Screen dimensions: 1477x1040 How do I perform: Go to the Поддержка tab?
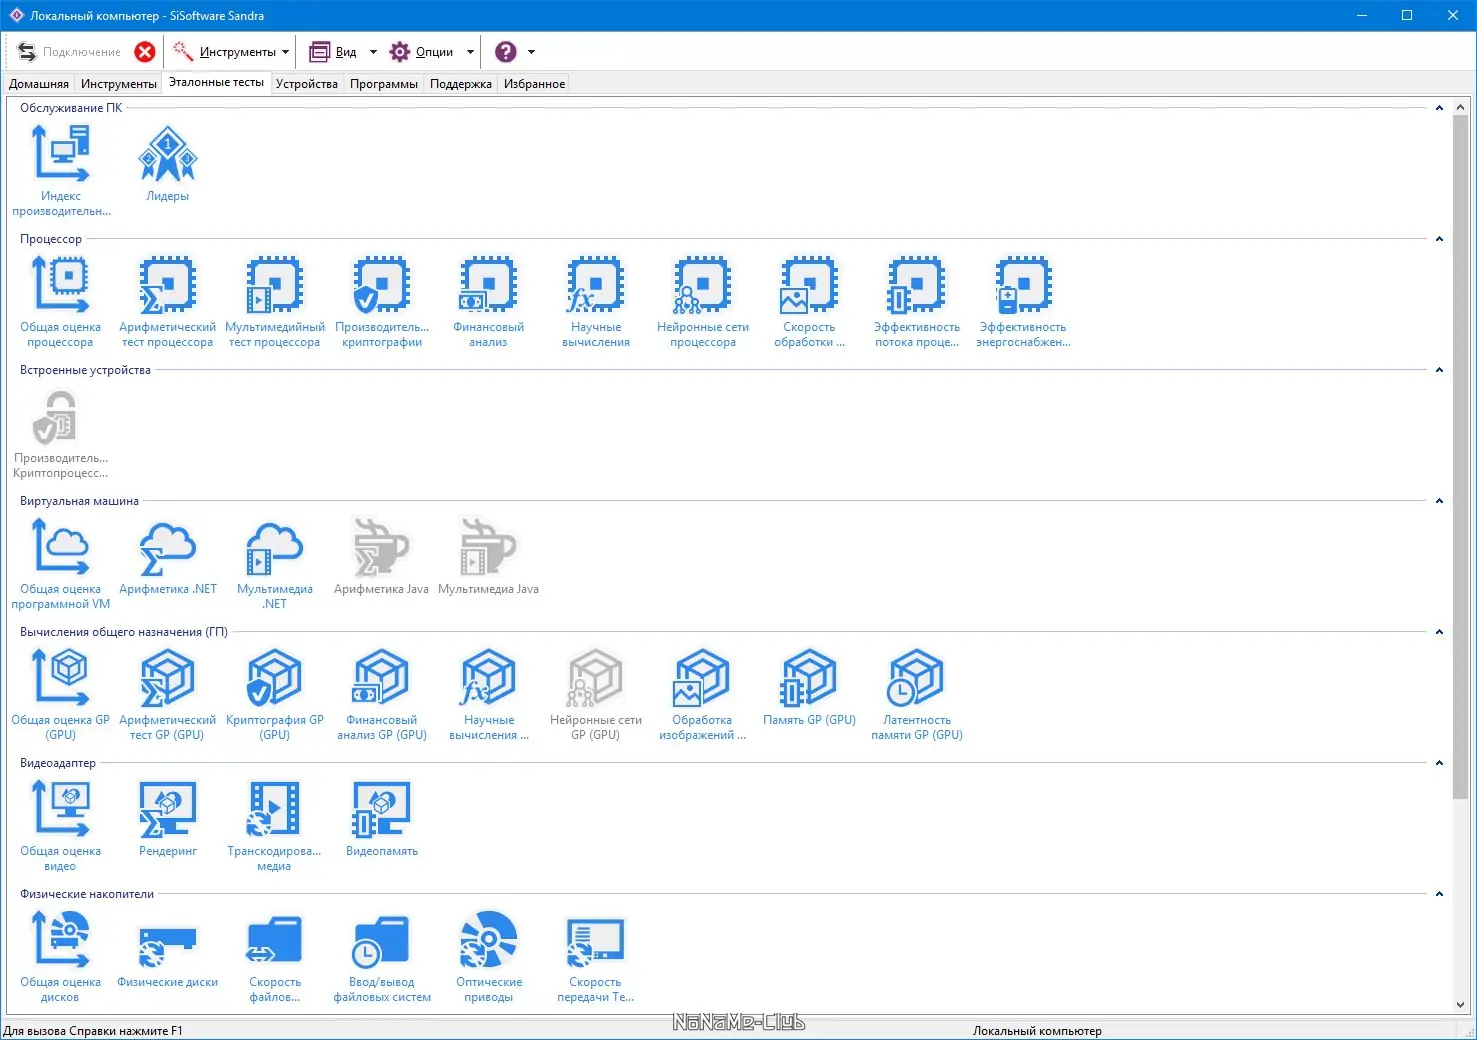click(x=461, y=84)
